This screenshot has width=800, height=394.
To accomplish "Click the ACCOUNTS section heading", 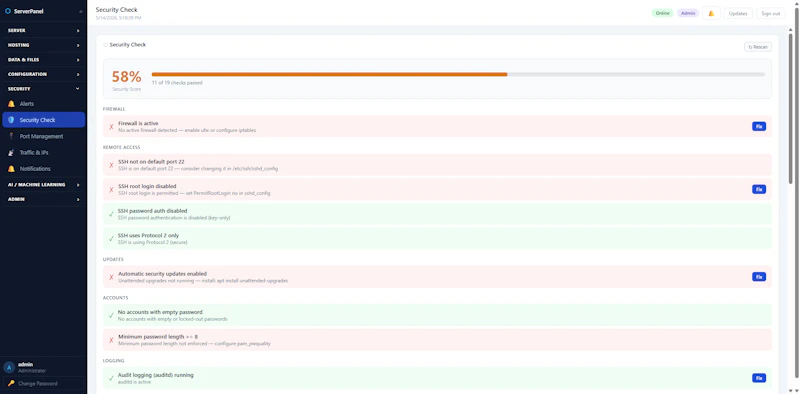I will pos(115,298).
